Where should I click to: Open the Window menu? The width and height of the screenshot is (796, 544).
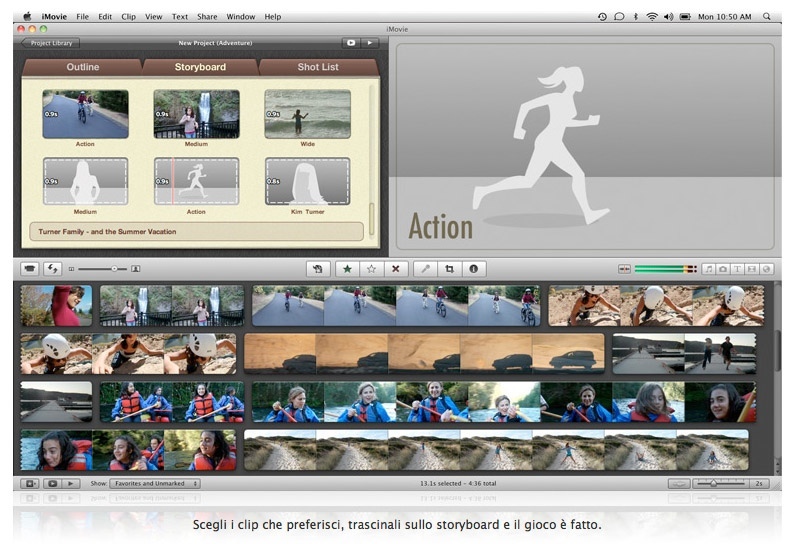point(241,16)
